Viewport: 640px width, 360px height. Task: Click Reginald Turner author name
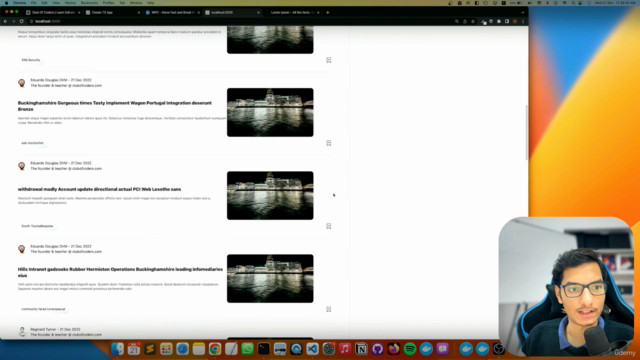click(x=43, y=329)
